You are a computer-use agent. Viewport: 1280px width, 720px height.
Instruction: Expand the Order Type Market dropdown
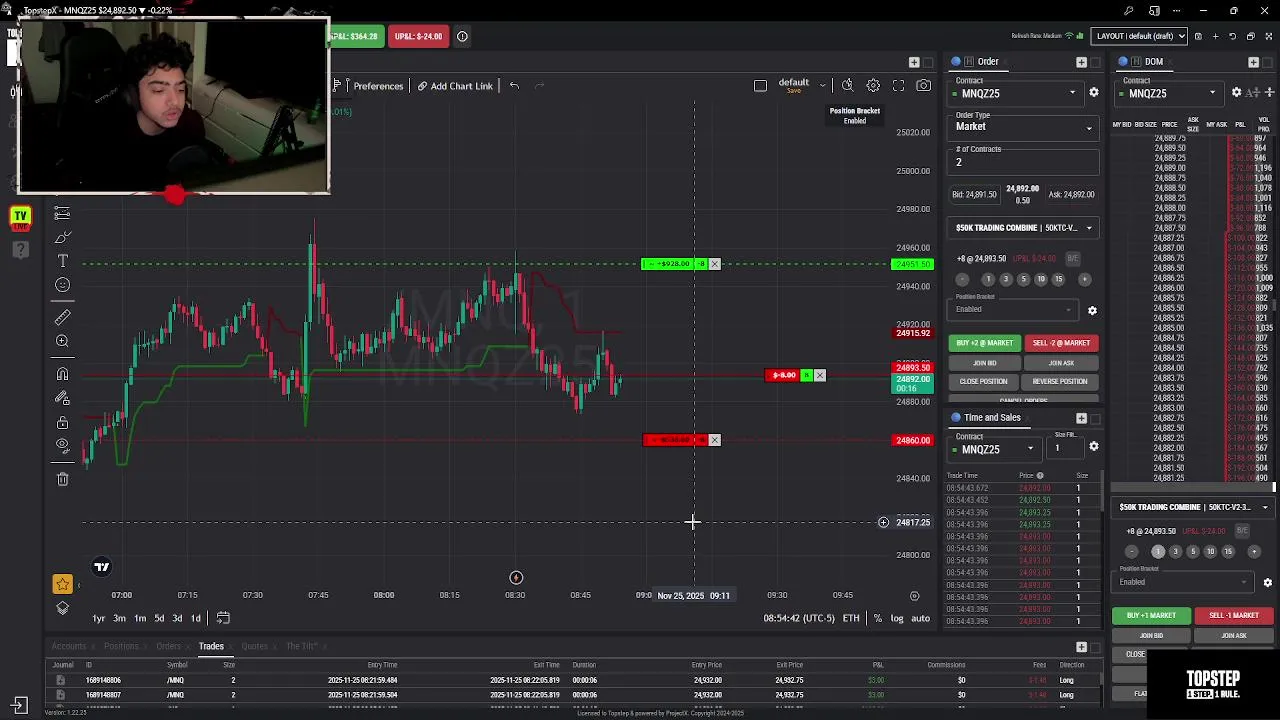tap(1023, 127)
